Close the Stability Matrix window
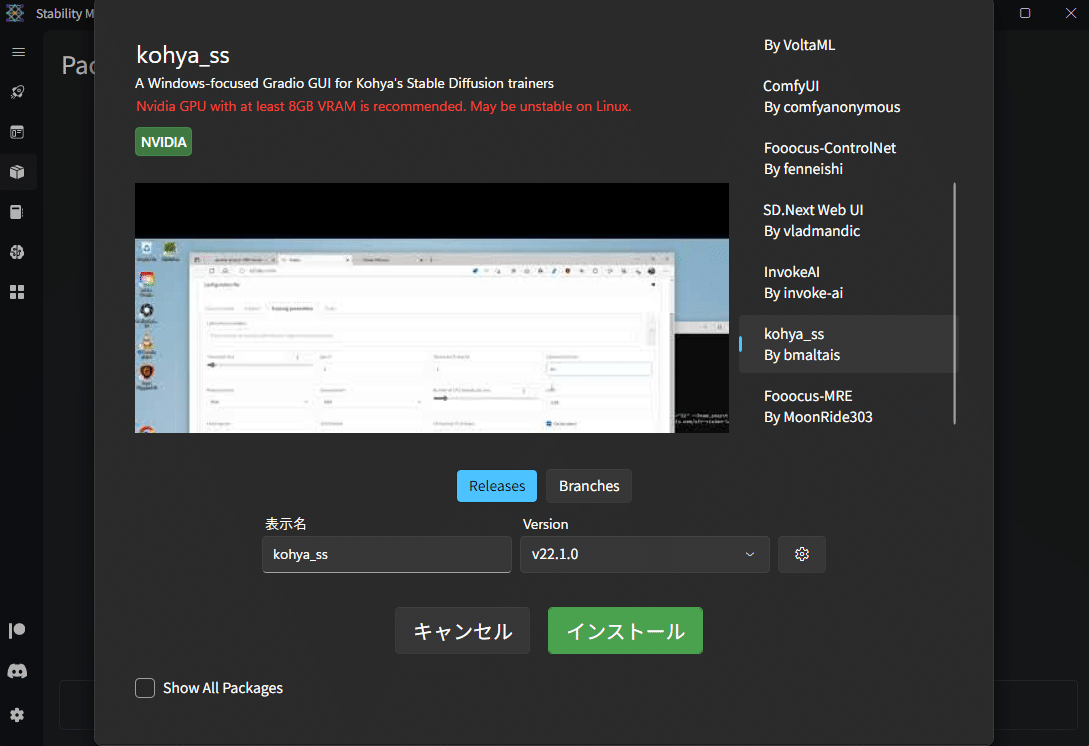This screenshot has width=1089, height=746. tap(1070, 13)
